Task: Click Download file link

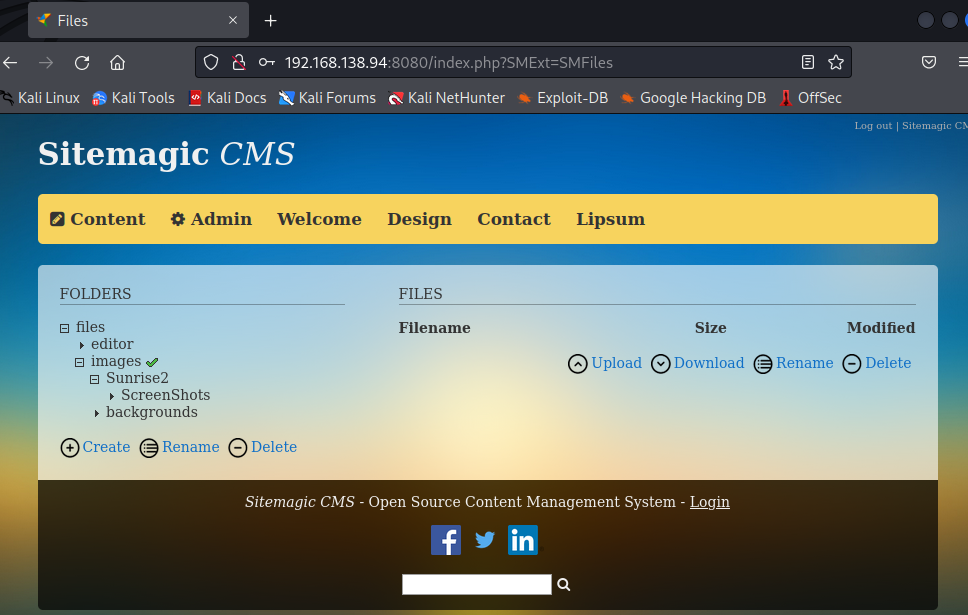Action: point(698,363)
